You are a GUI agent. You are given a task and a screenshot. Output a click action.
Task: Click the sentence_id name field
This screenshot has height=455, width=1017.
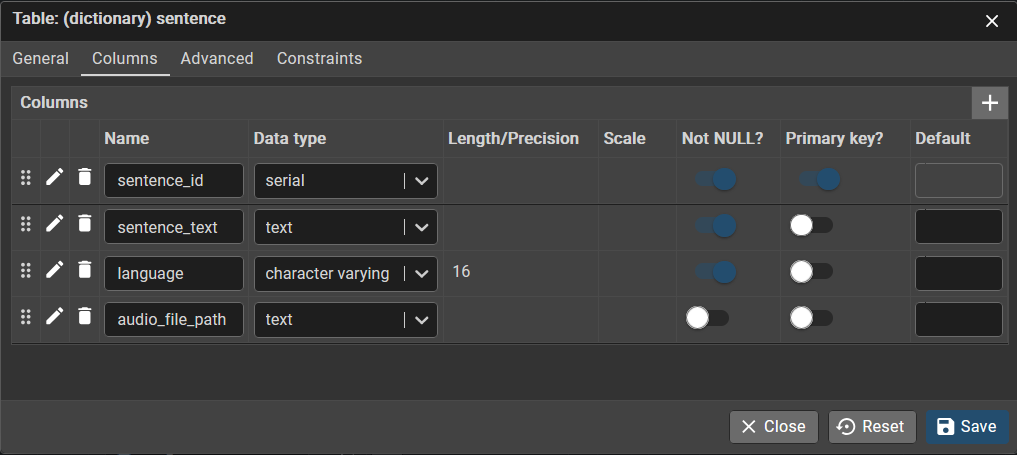tap(174, 181)
